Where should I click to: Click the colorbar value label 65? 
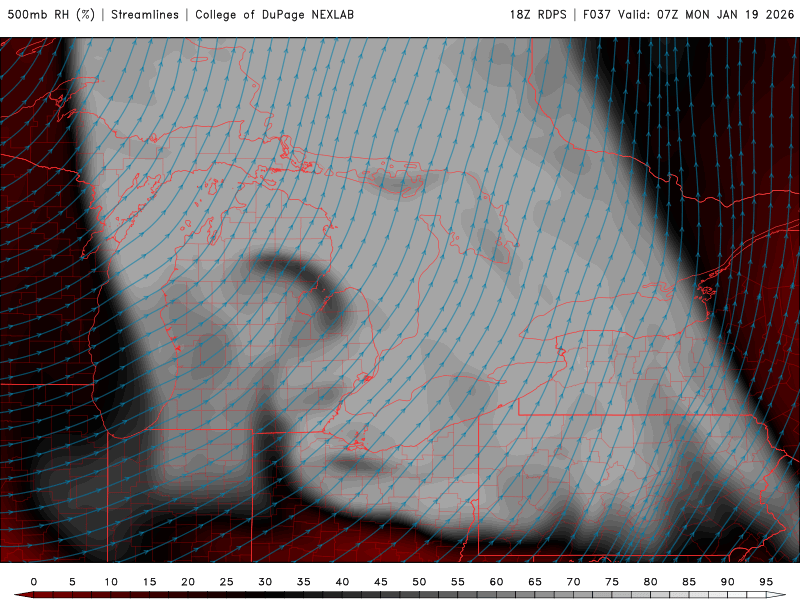(x=535, y=582)
